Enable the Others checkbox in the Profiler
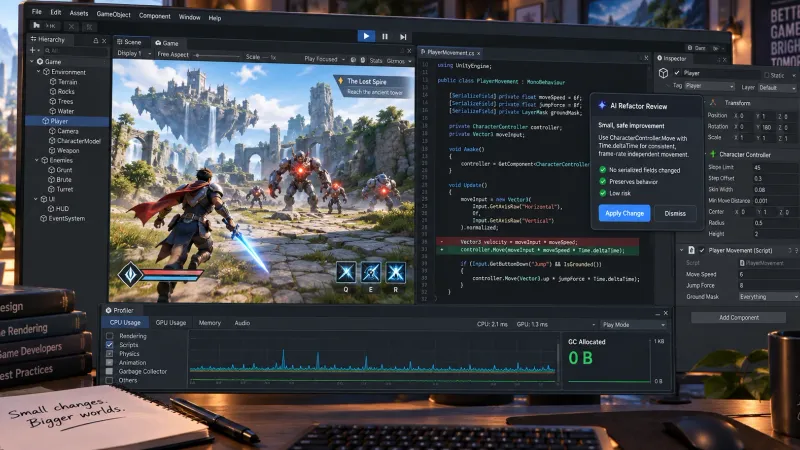This screenshot has height=450, width=800. point(109,380)
